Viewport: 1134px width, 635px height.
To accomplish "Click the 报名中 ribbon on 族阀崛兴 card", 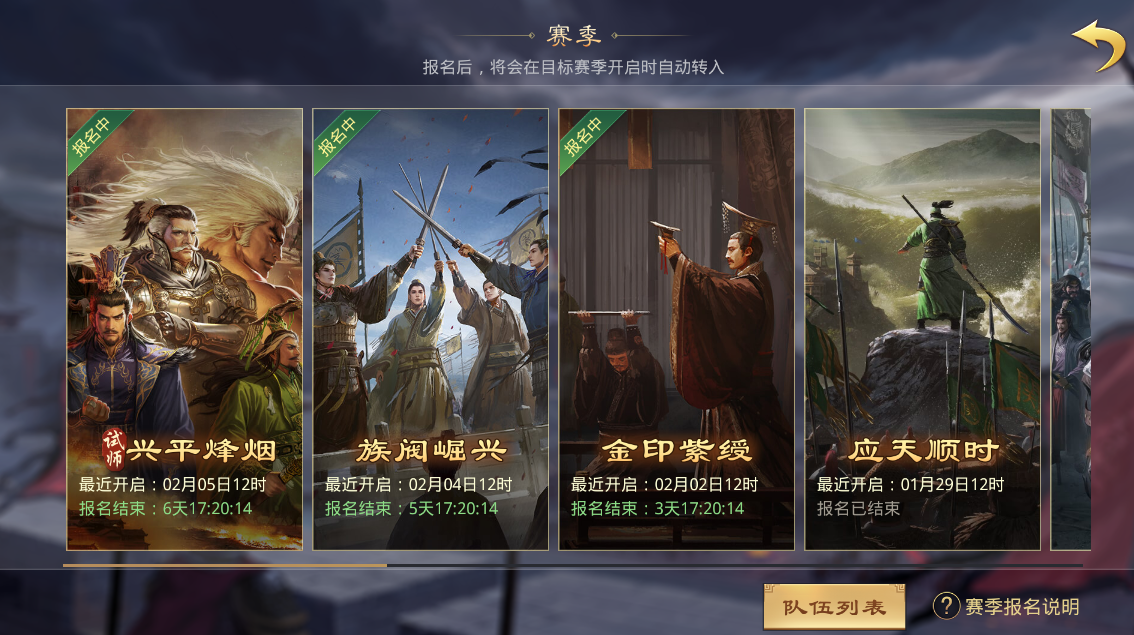I will [339, 135].
